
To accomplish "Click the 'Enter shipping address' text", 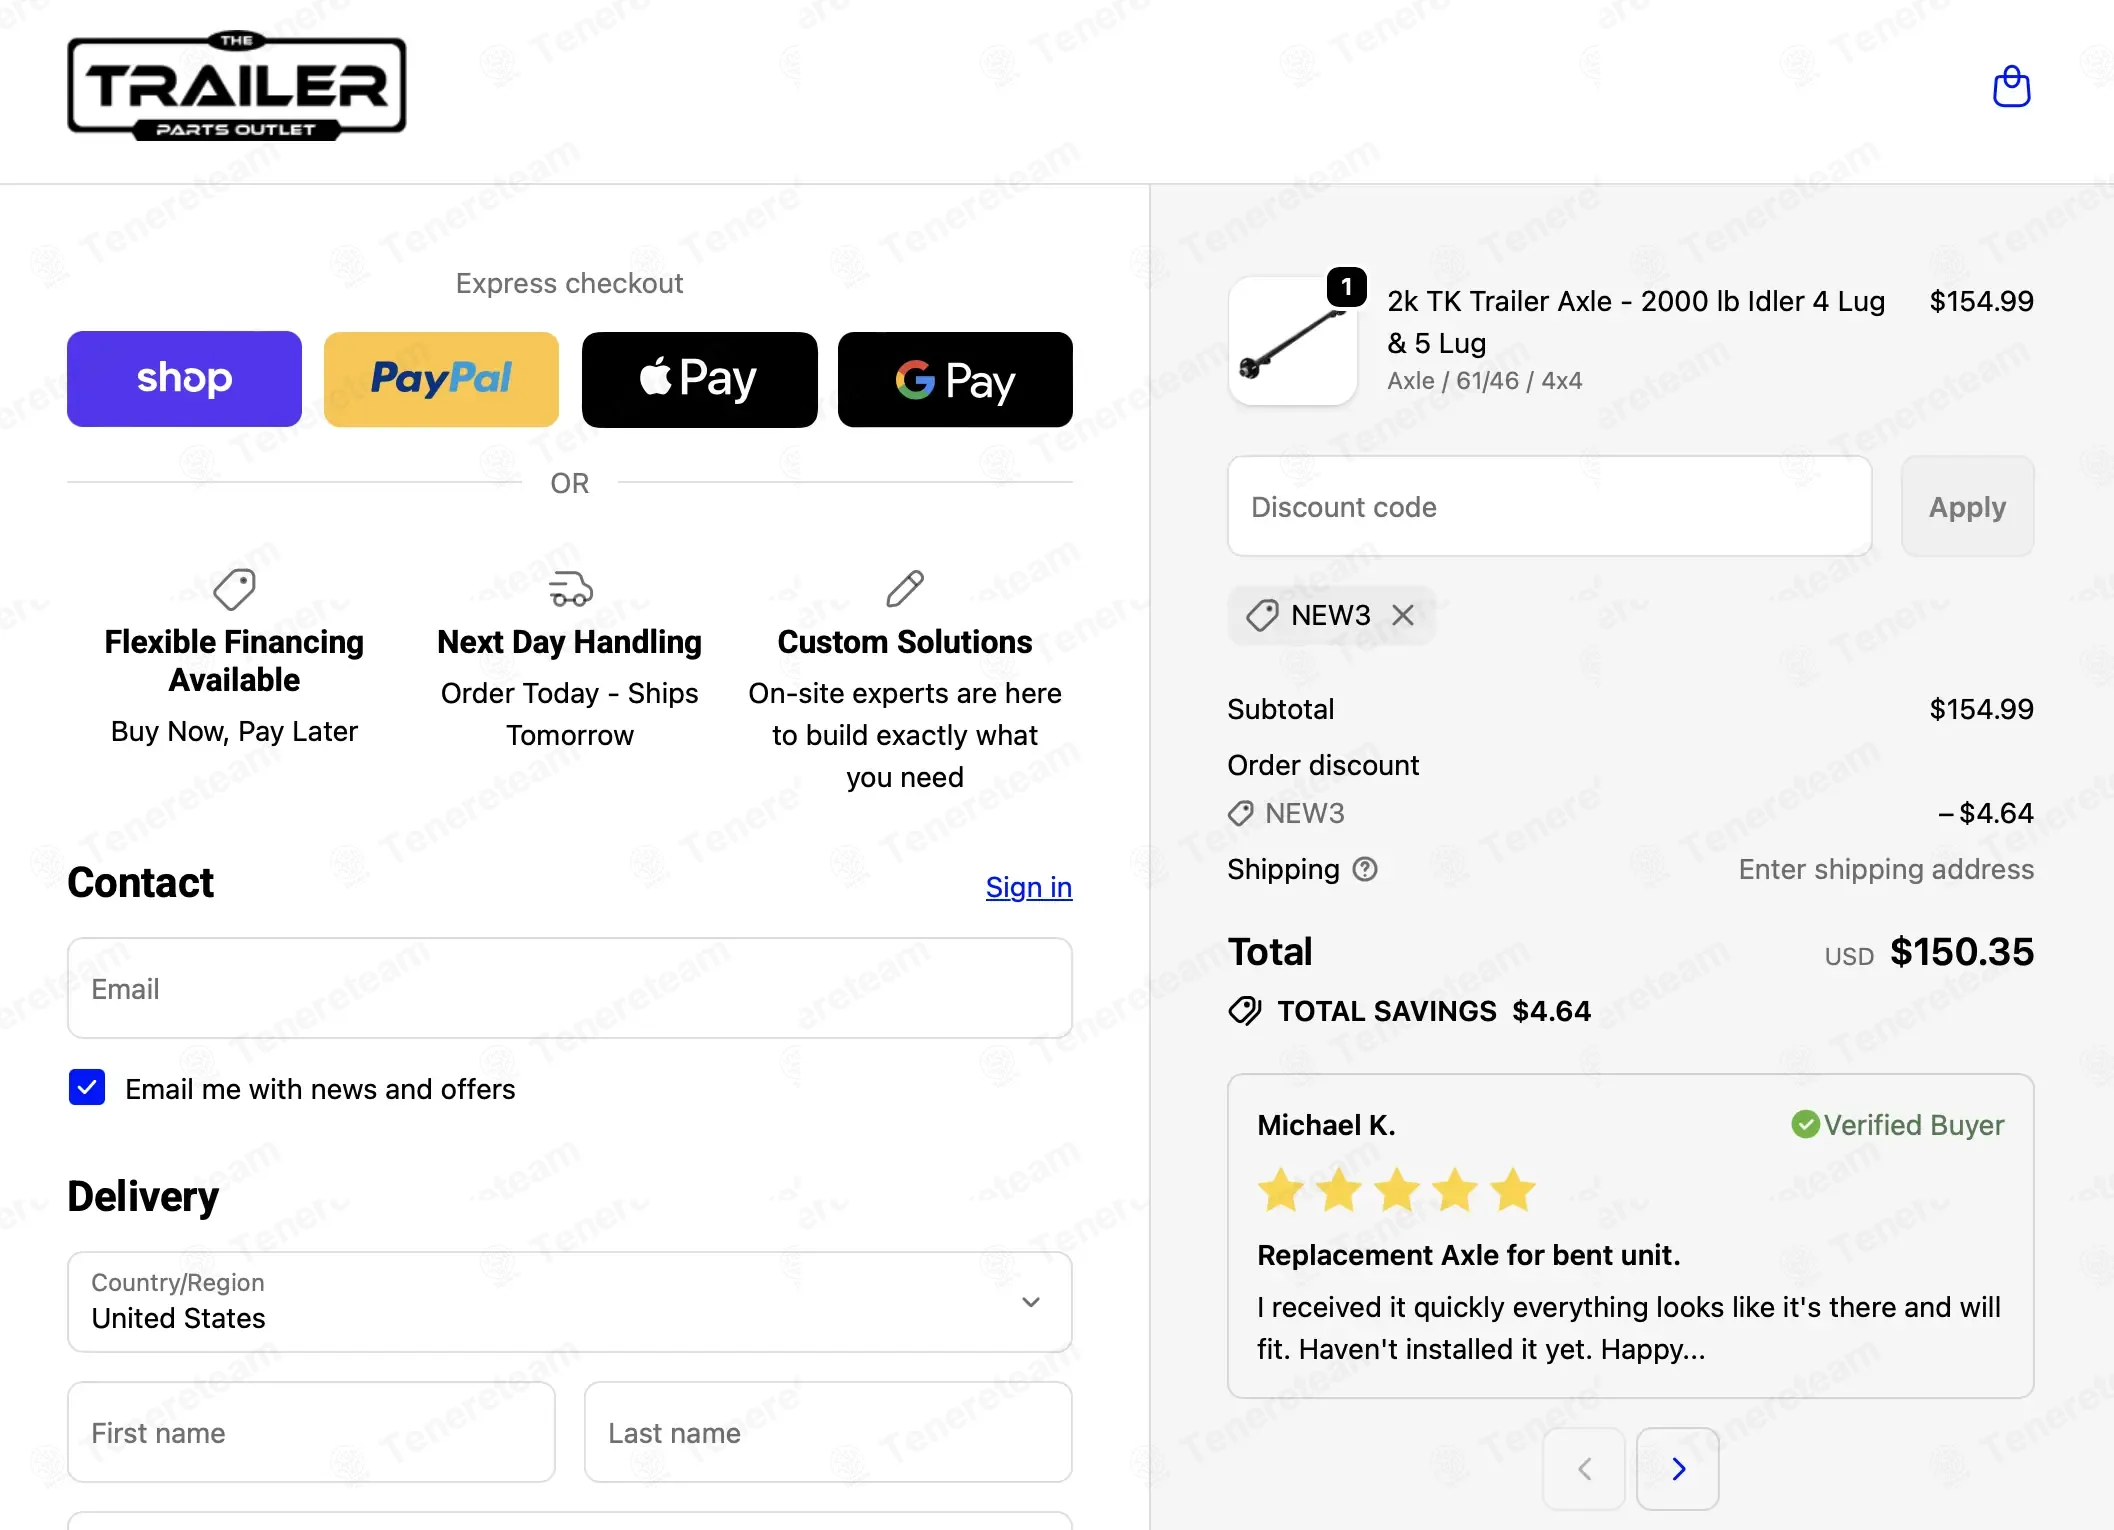I will (1886, 869).
